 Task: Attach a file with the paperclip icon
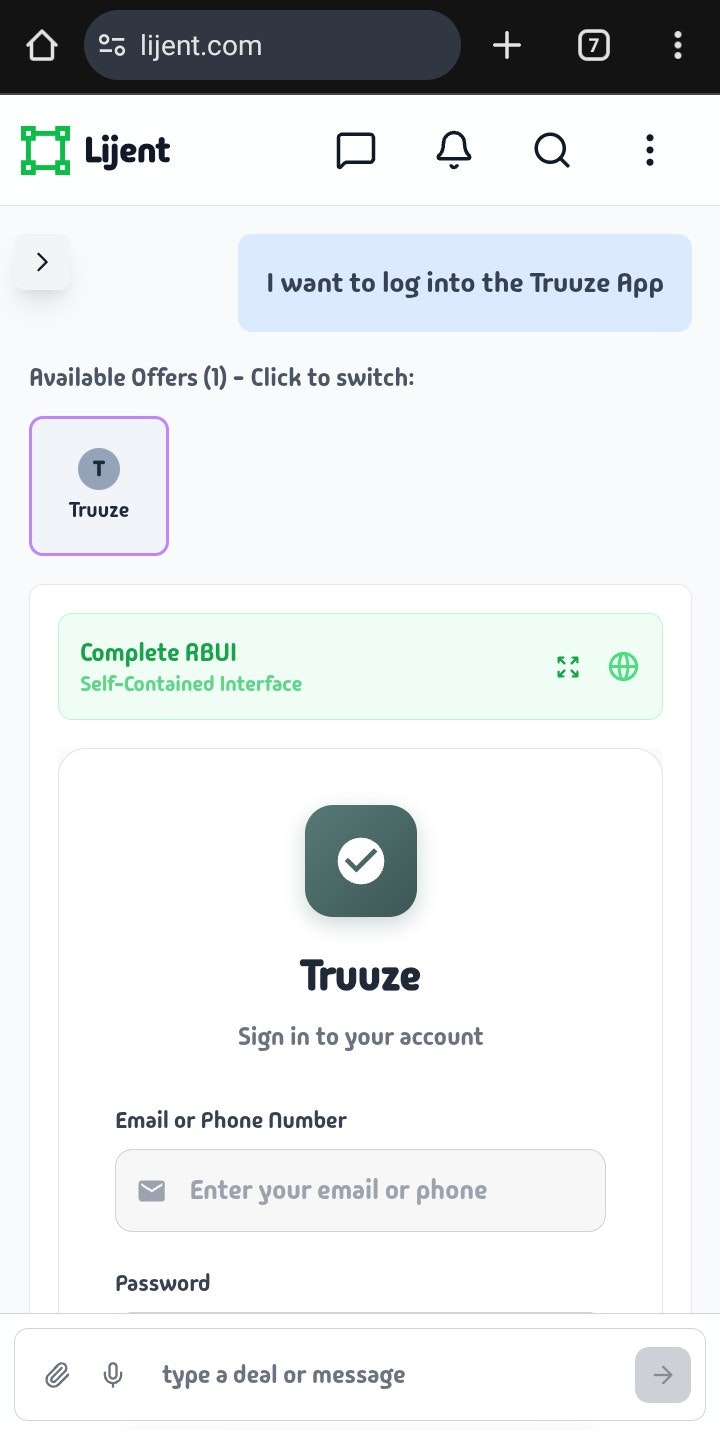pyautogui.click(x=57, y=1375)
